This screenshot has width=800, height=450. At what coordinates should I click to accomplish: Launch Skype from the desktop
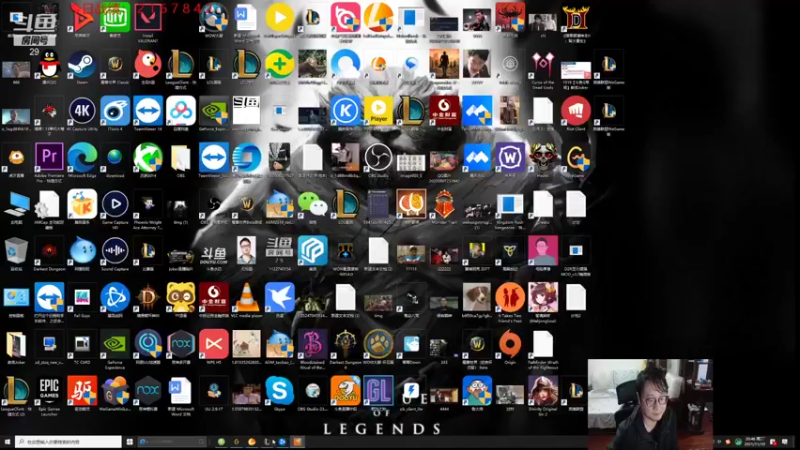tap(280, 391)
